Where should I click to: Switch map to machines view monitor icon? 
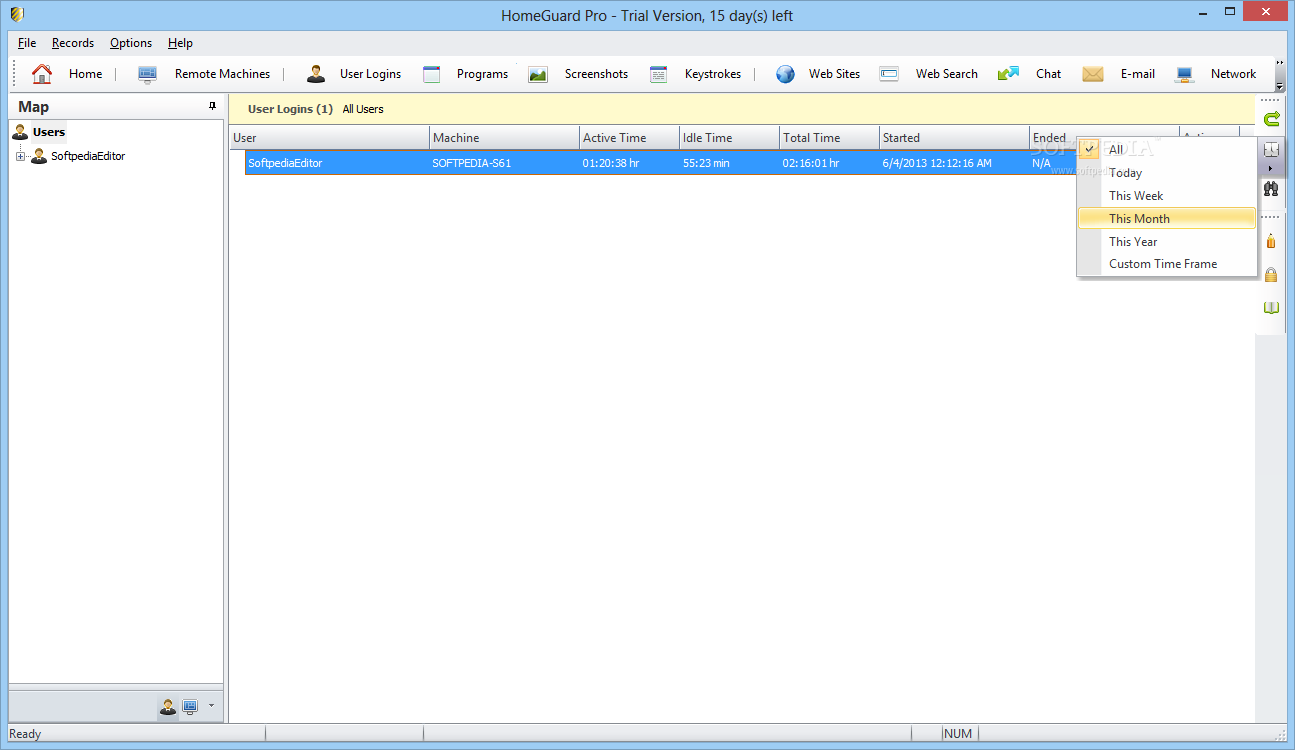click(x=189, y=707)
